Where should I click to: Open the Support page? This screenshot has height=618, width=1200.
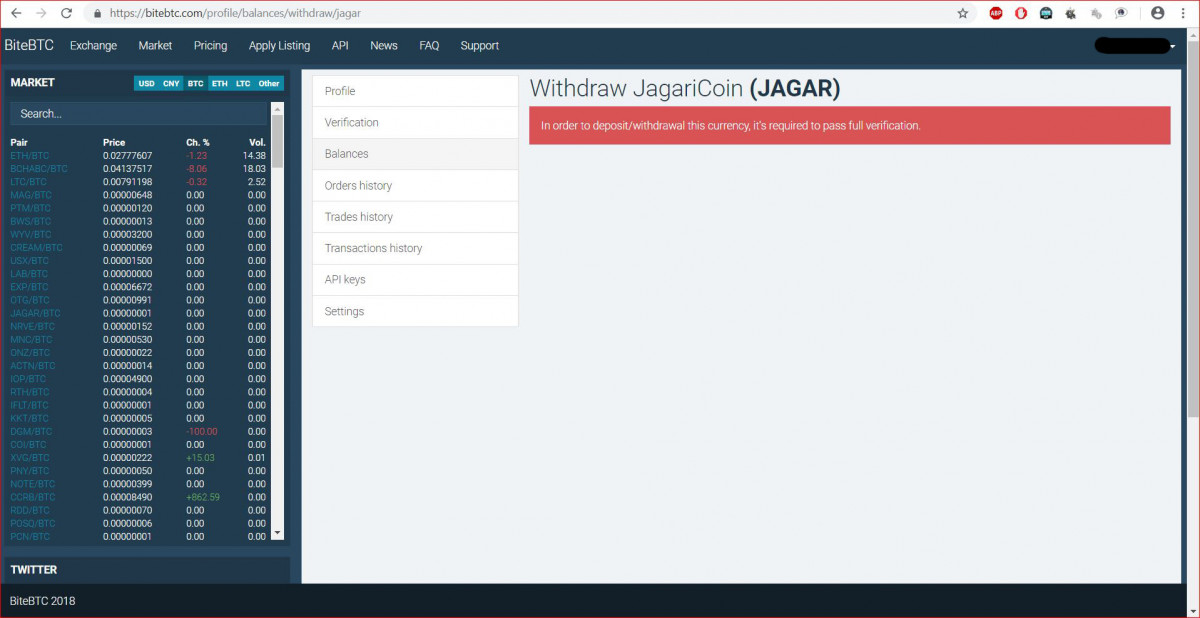tap(479, 46)
